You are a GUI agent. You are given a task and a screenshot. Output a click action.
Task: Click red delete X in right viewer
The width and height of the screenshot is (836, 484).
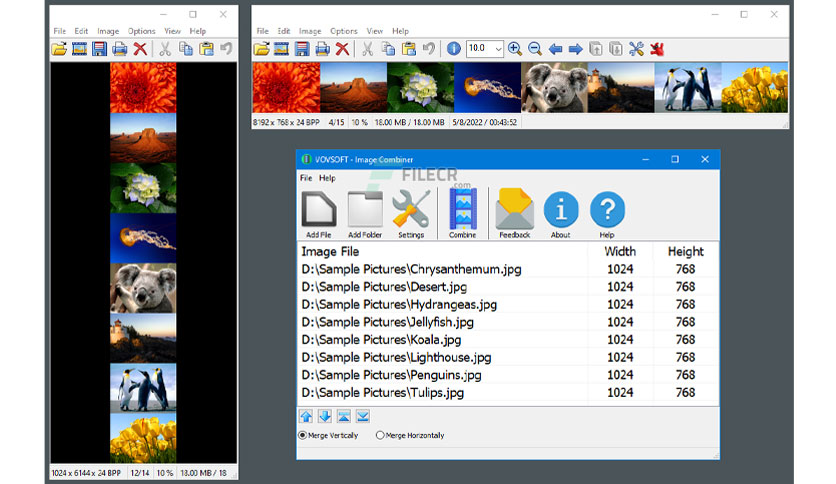(342, 49)
